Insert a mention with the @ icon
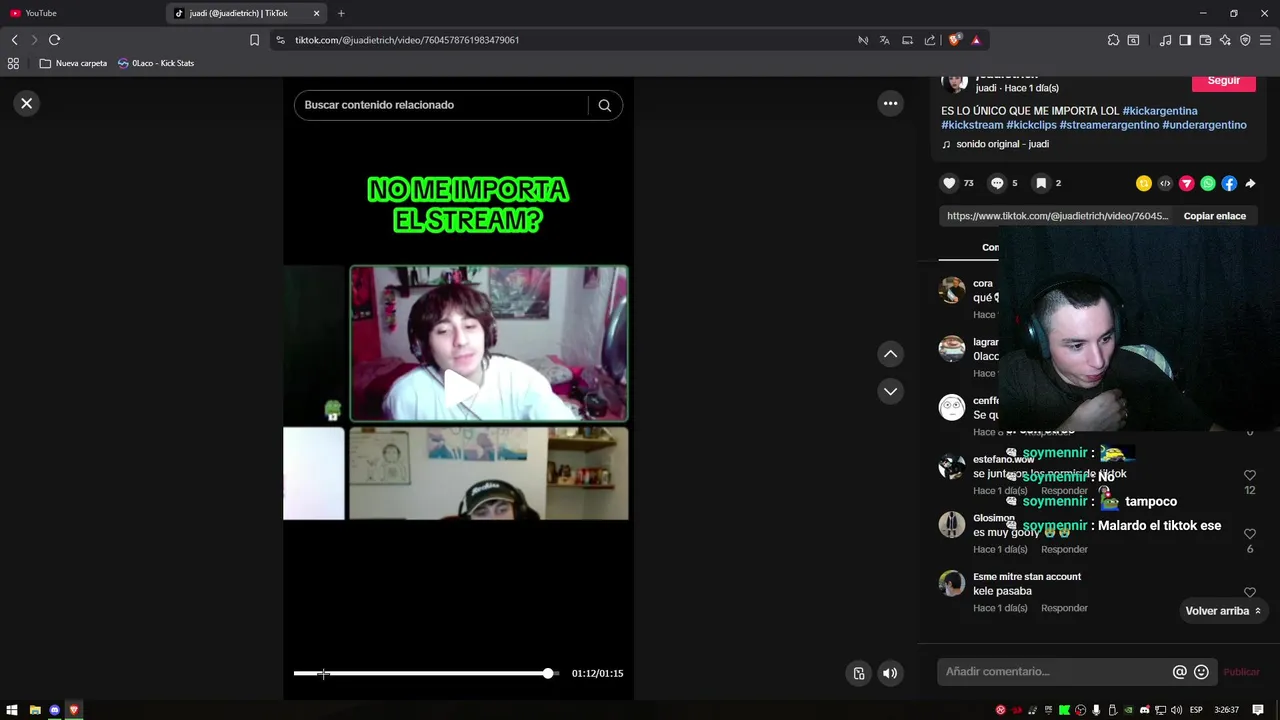1280x720 pixels. tap(1180, 672)
